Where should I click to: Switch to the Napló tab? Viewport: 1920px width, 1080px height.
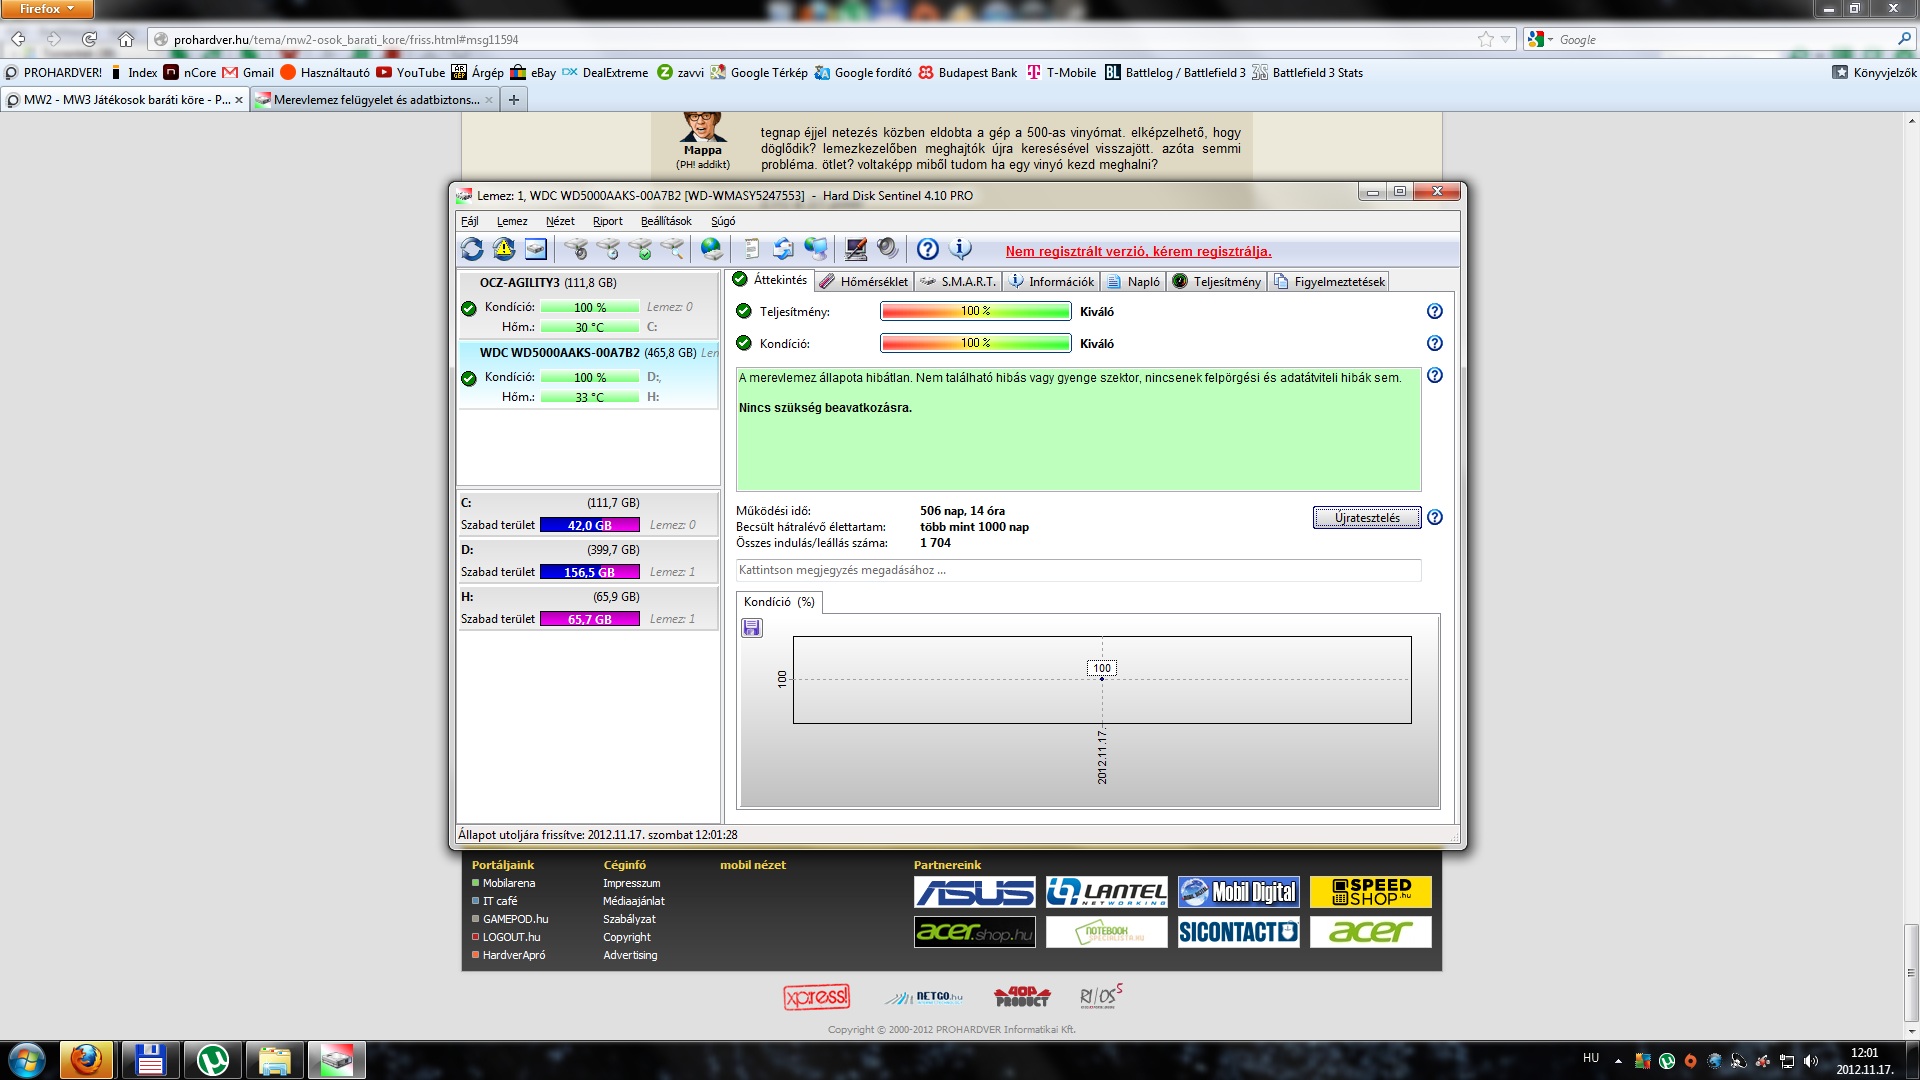tap(1133, 282)
